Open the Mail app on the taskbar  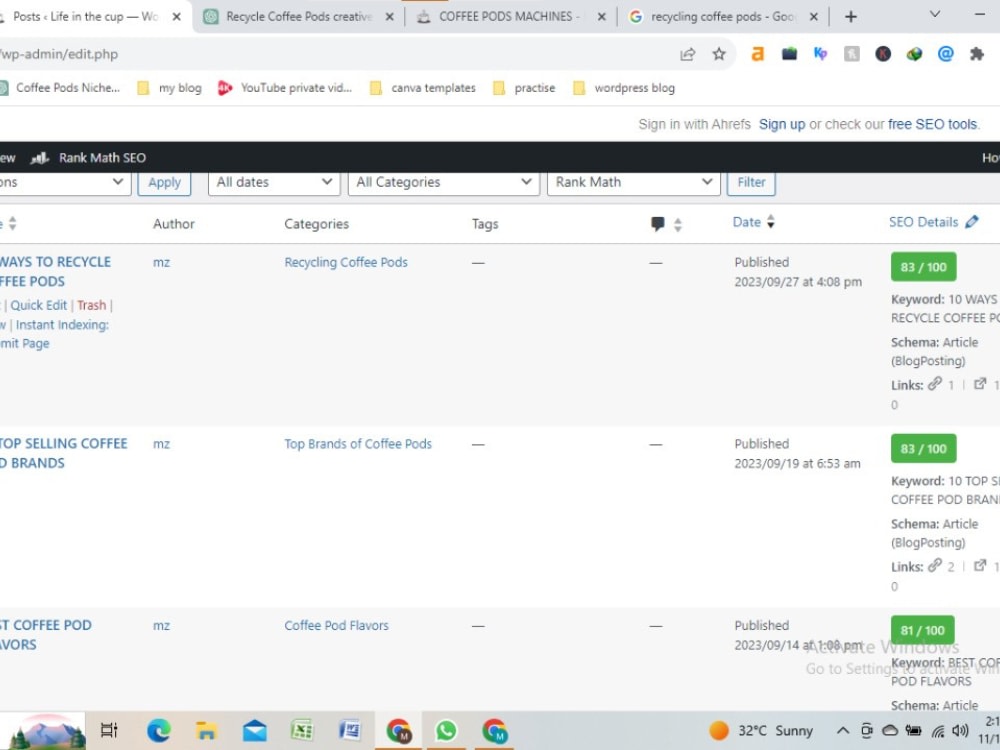(x=254, y=731)
